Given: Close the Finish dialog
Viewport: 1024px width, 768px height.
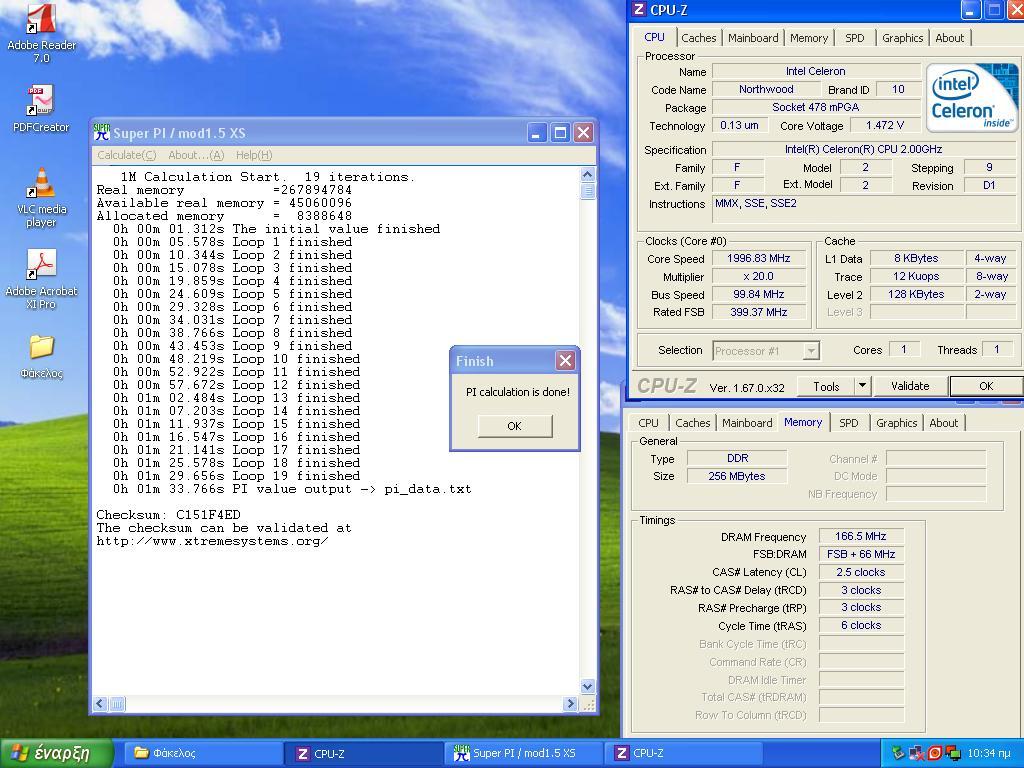Looking at the screenshot, I should tap(566, 360).
